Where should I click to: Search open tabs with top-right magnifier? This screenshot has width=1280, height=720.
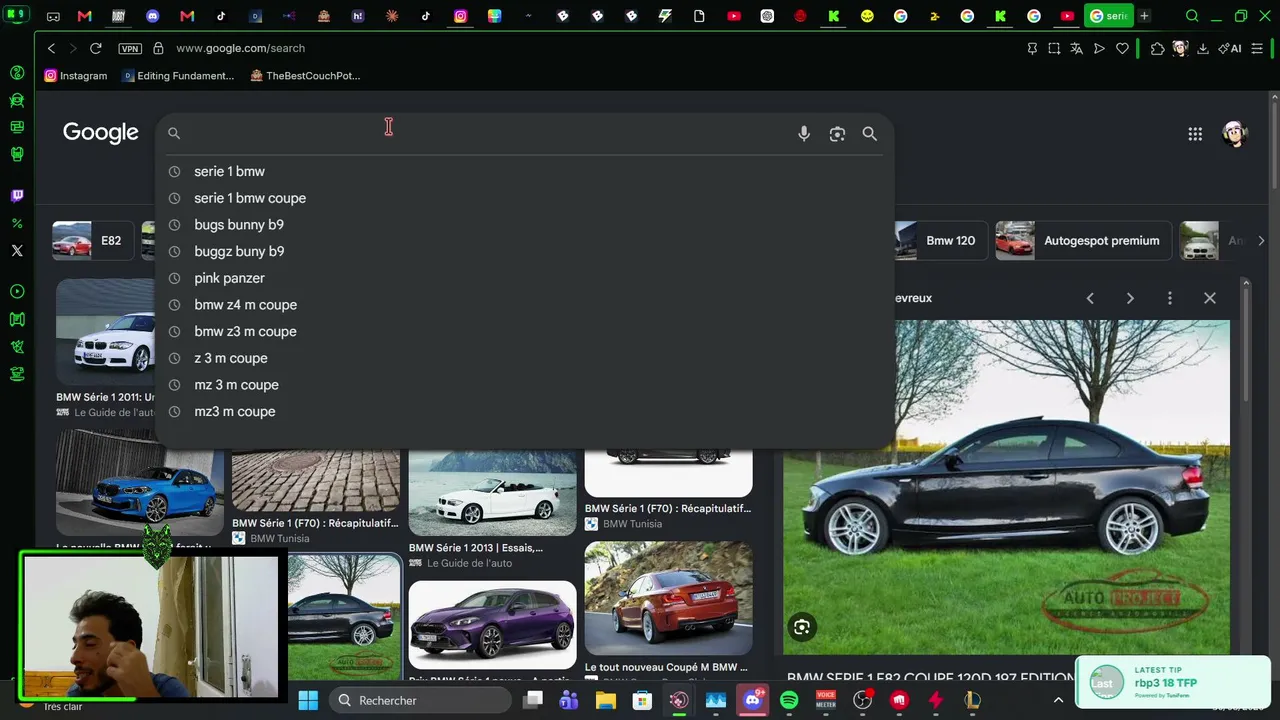point(1192,16)
